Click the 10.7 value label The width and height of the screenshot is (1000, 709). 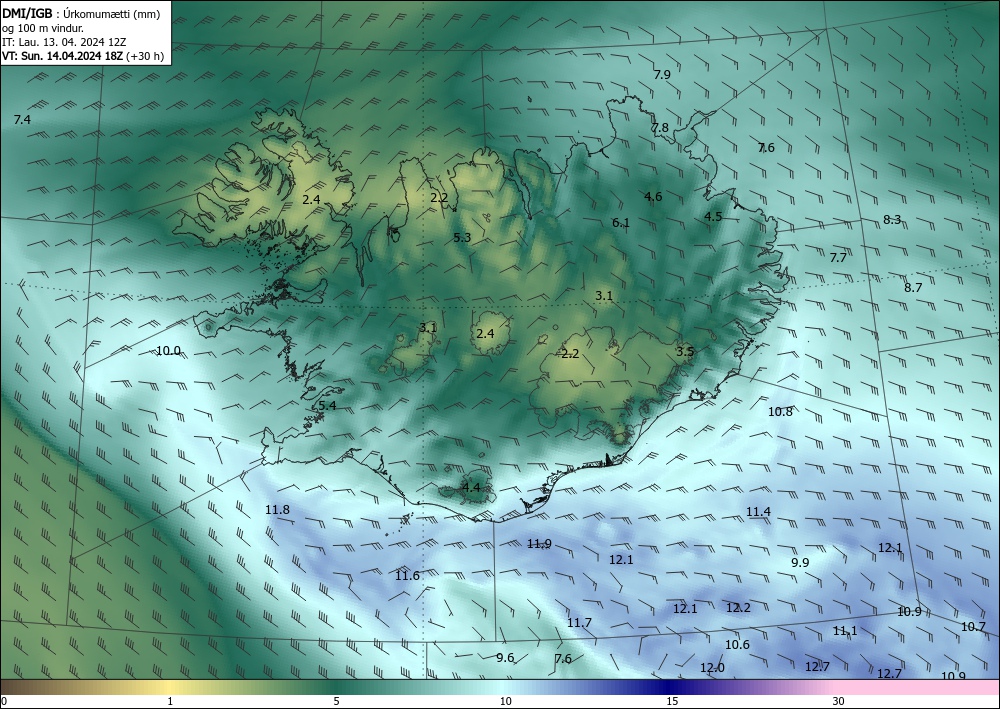pos(973,627)
